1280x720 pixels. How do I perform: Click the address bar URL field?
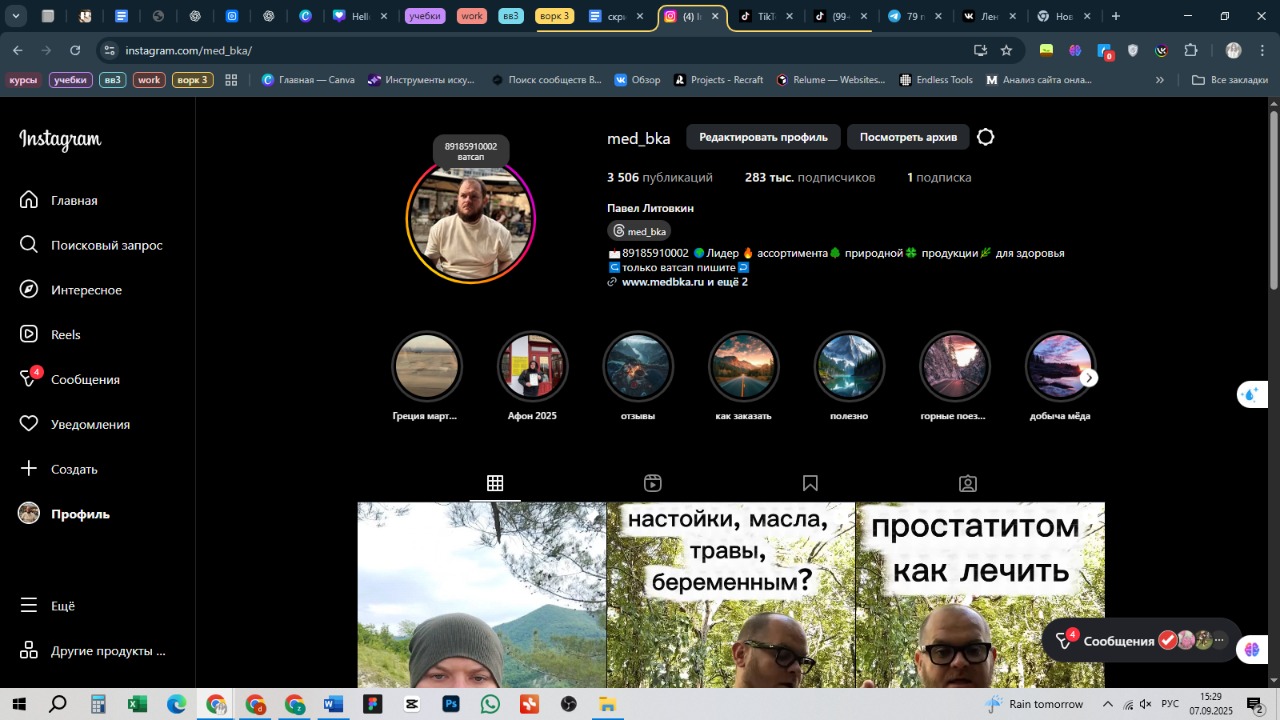pyautogui.click(x=540, y=50)
